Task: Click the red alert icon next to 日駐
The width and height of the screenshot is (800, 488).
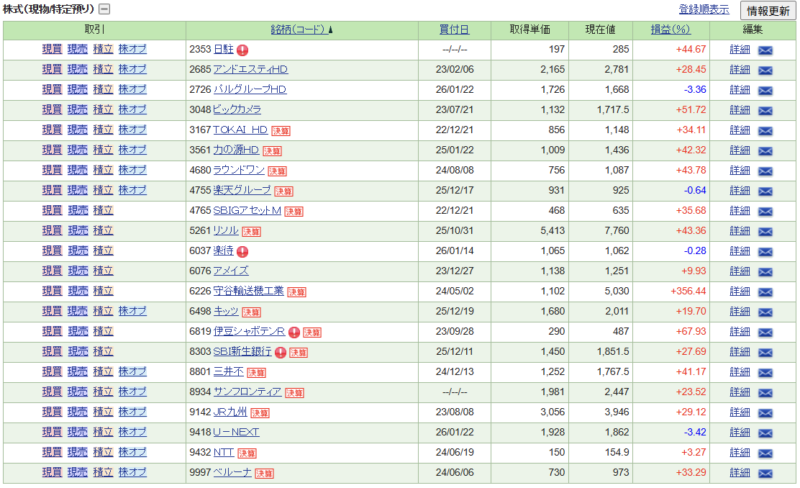Action: 243,49
